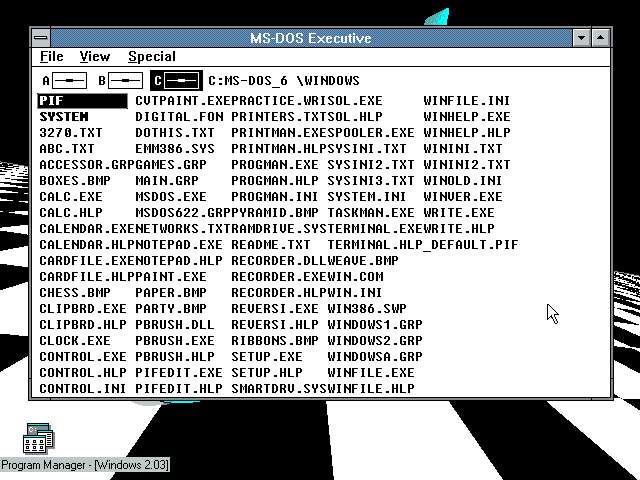Select MAIN.GRP file
The width and height of the screenshot is (640, 480).
pos(167,180)
